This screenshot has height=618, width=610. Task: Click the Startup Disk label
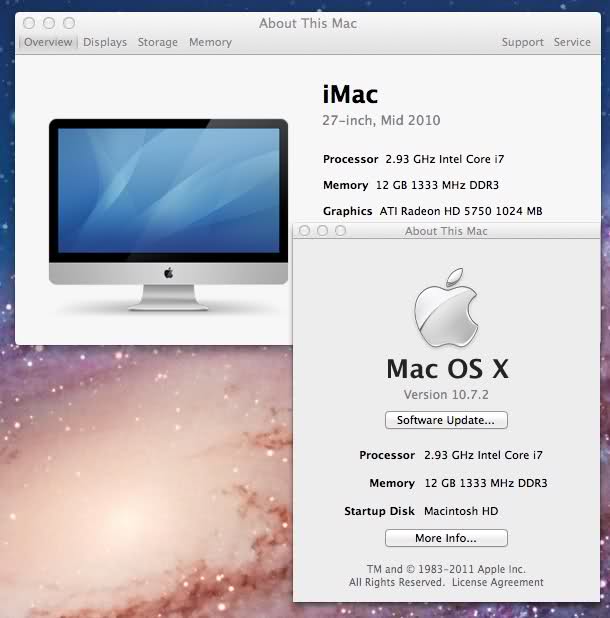pos(379,511)
